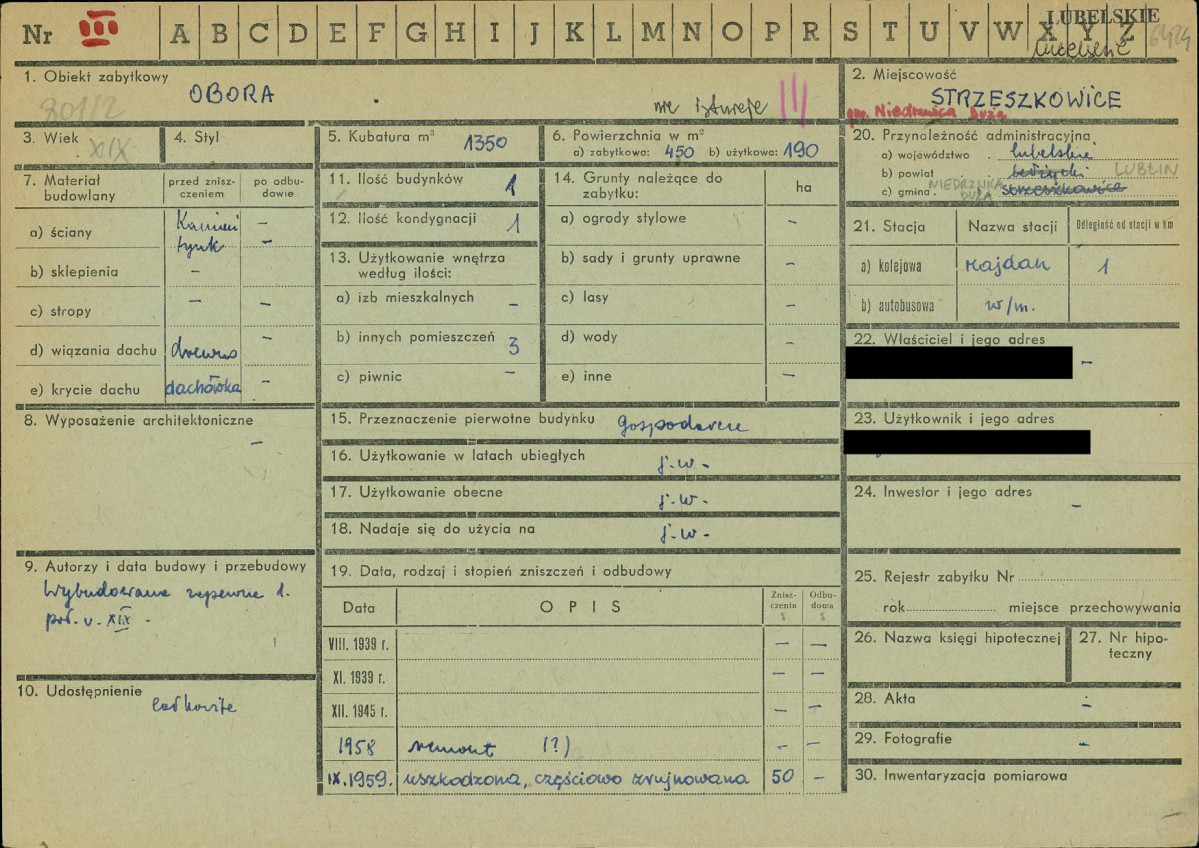Select letter S in alphabet index
Screen dimensions: 1199x848
pos(850,32)
